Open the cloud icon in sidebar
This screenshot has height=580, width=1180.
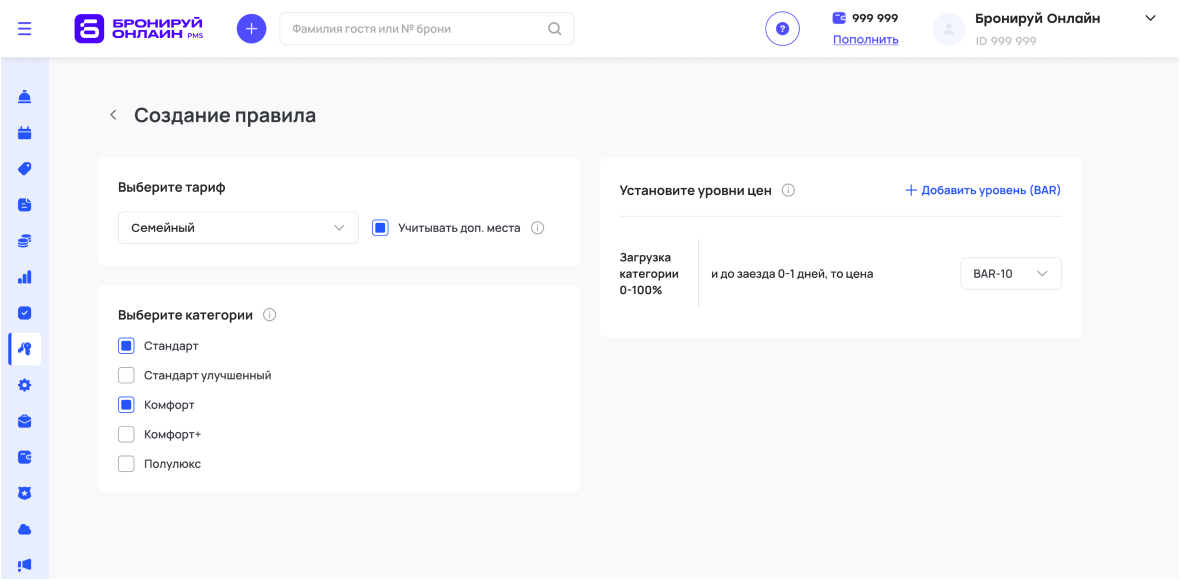tap(25, 529)
